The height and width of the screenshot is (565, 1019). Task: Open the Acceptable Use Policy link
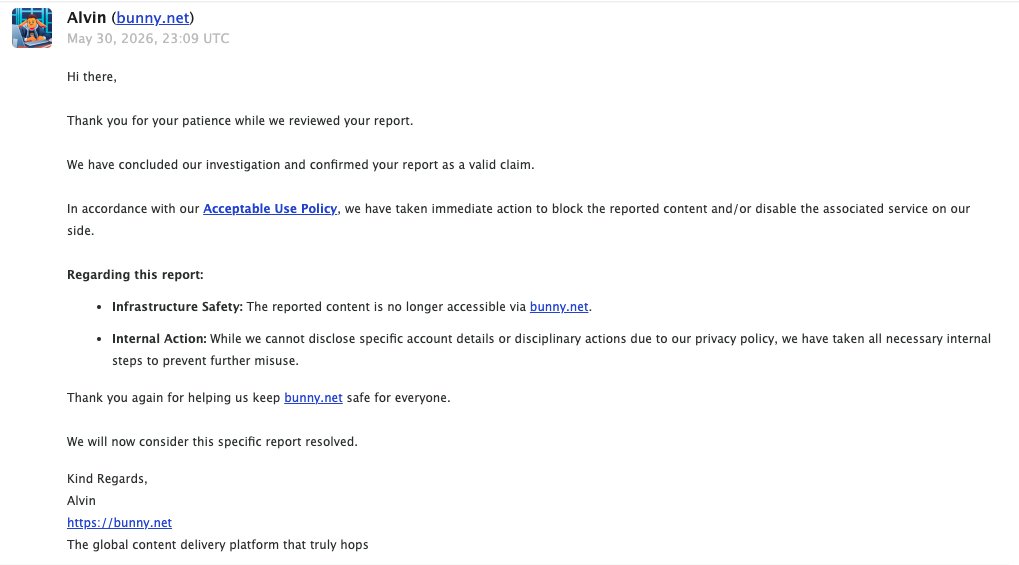270,209
